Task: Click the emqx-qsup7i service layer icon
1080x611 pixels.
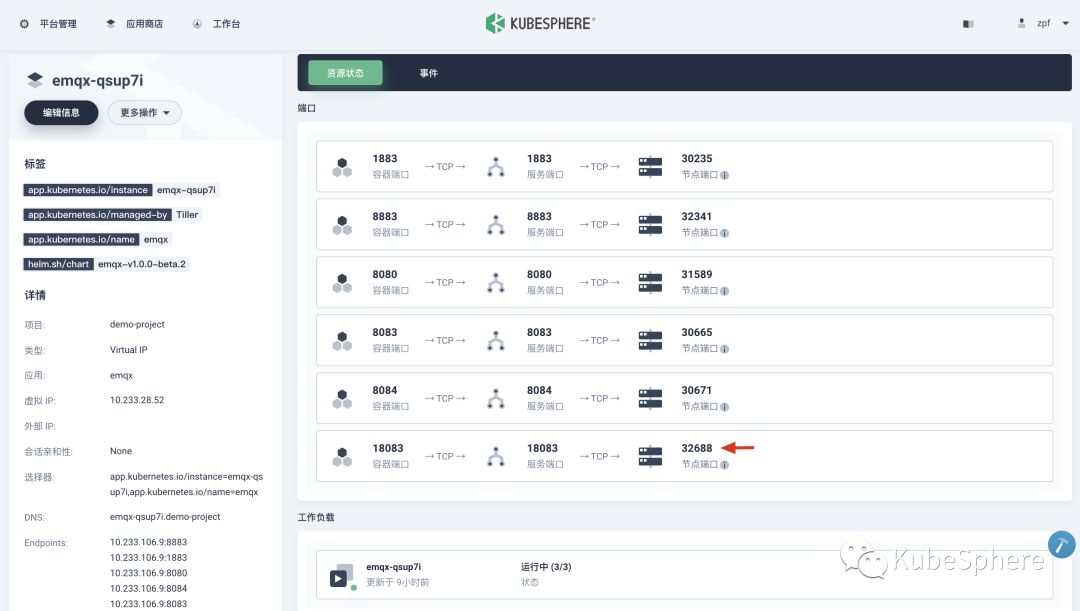Action: pyautogui.click(x=35, y=80)
